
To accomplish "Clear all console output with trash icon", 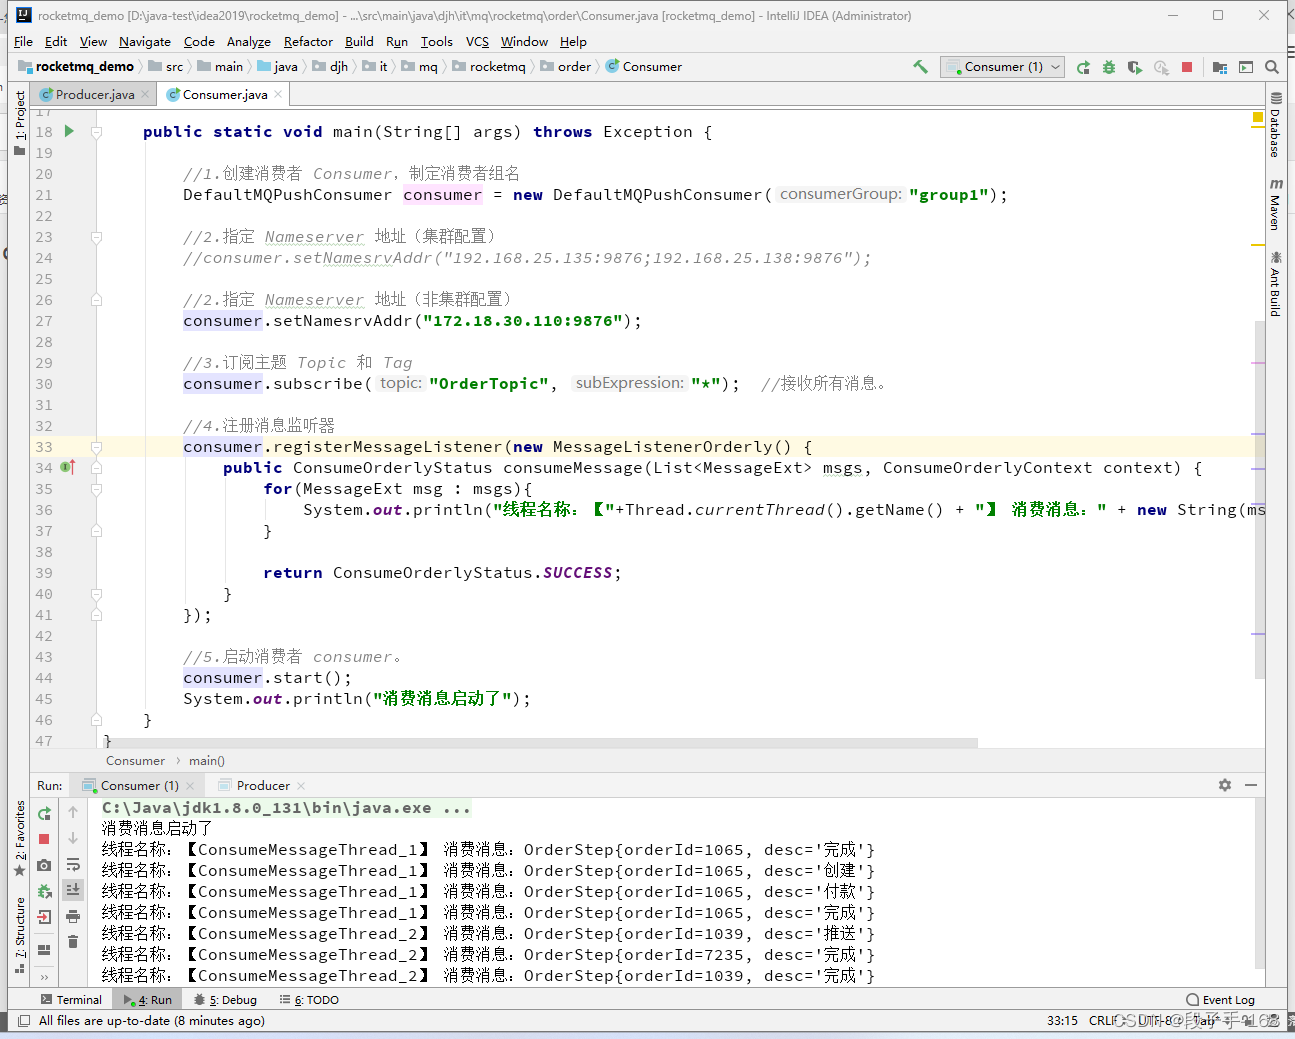I will pos(73,942).
